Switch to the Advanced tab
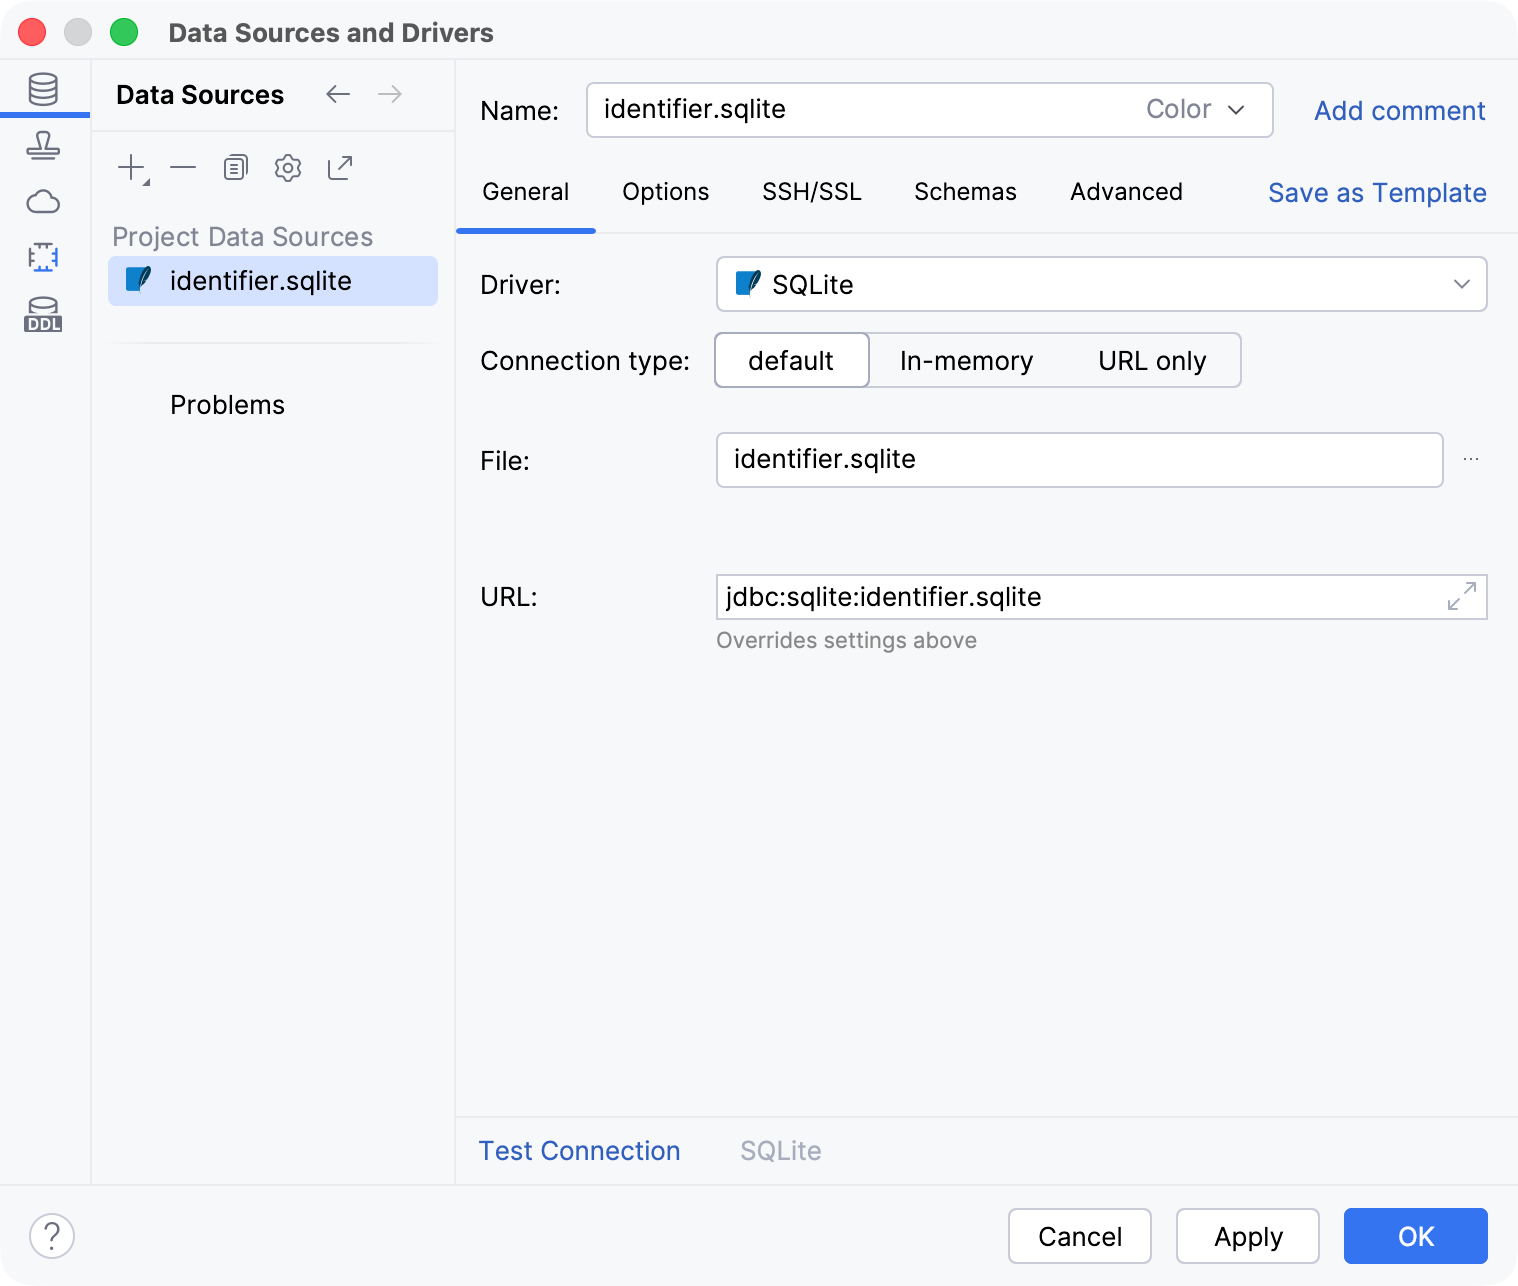The width and height of the screenshot is (1518, 1286). (x=1126, y=192)
